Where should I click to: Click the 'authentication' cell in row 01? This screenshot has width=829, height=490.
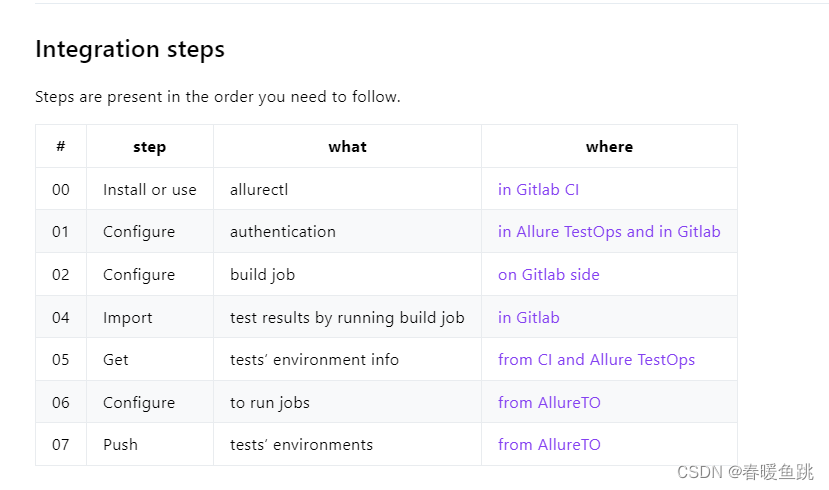282,232
